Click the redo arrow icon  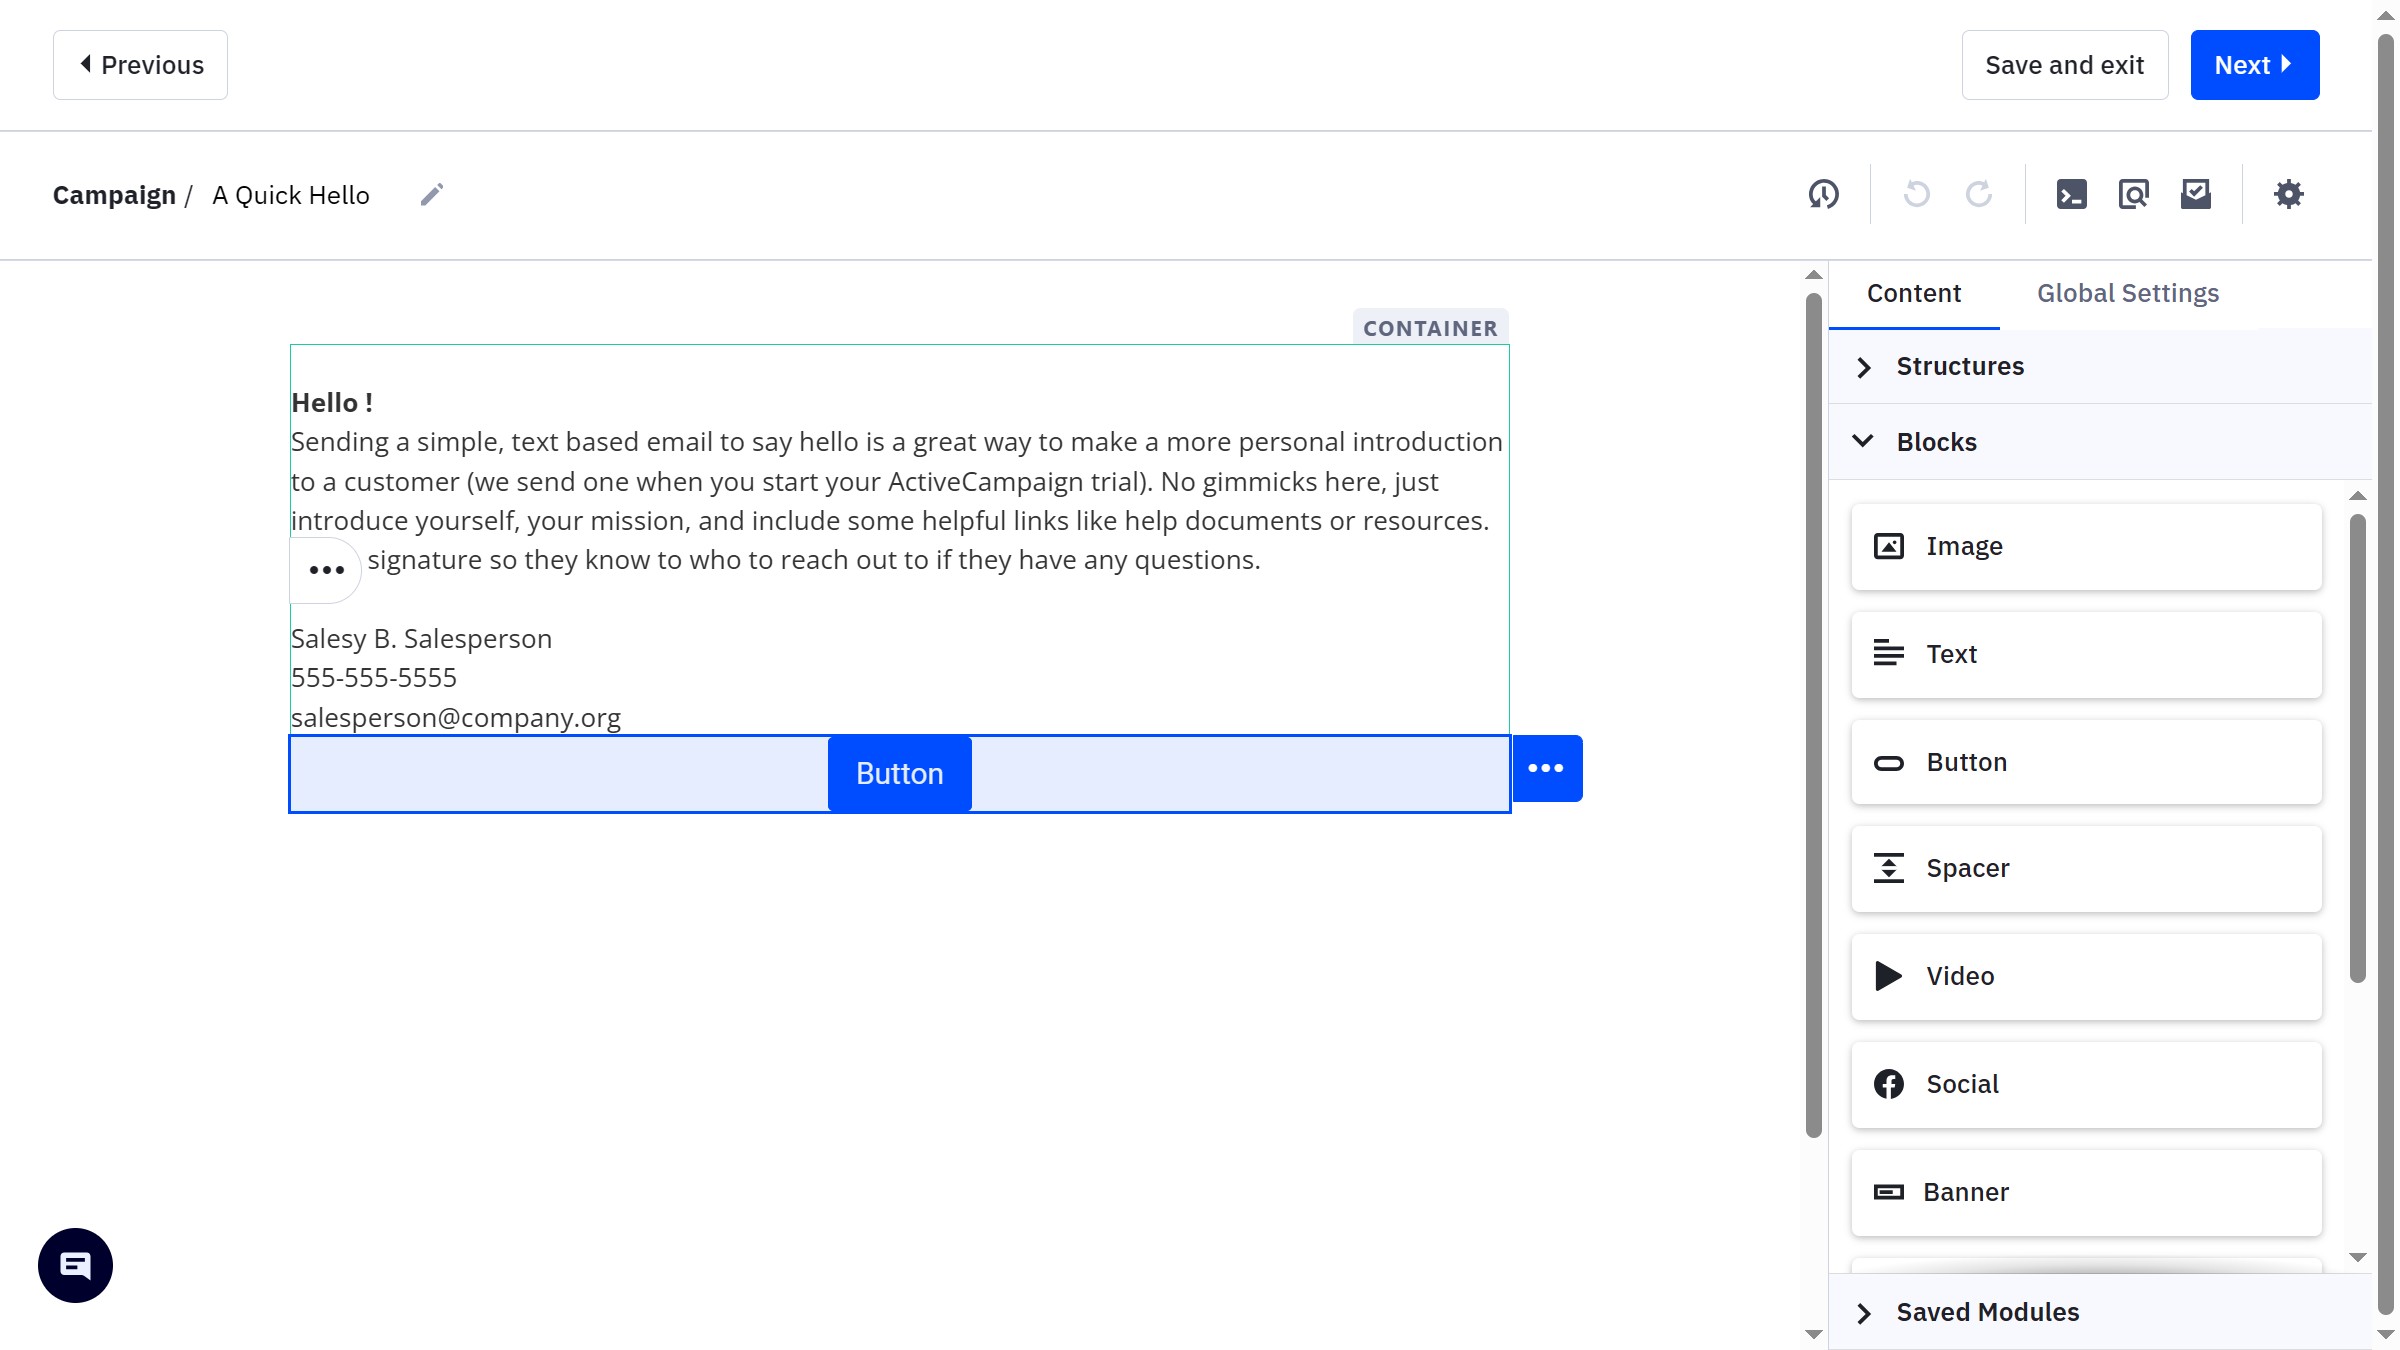tap(1978, 194)
